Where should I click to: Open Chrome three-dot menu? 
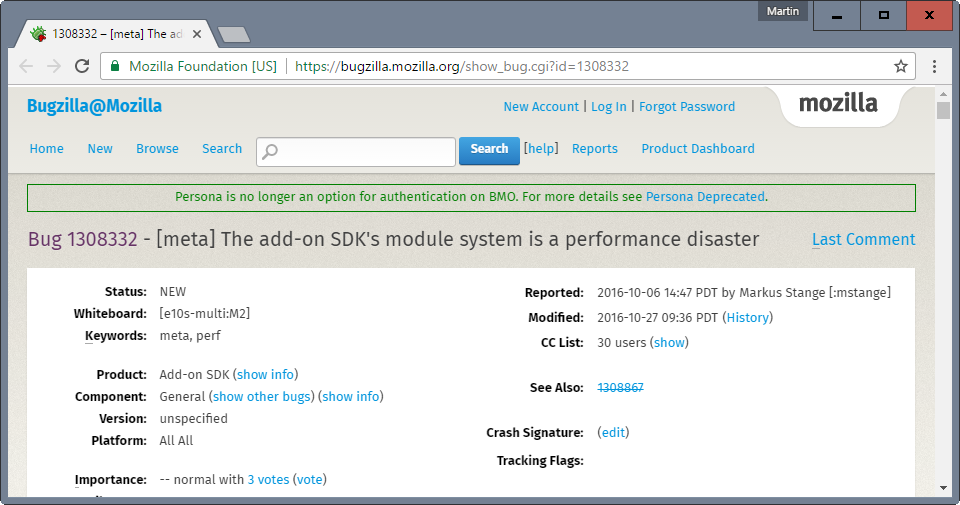point(934,66)
